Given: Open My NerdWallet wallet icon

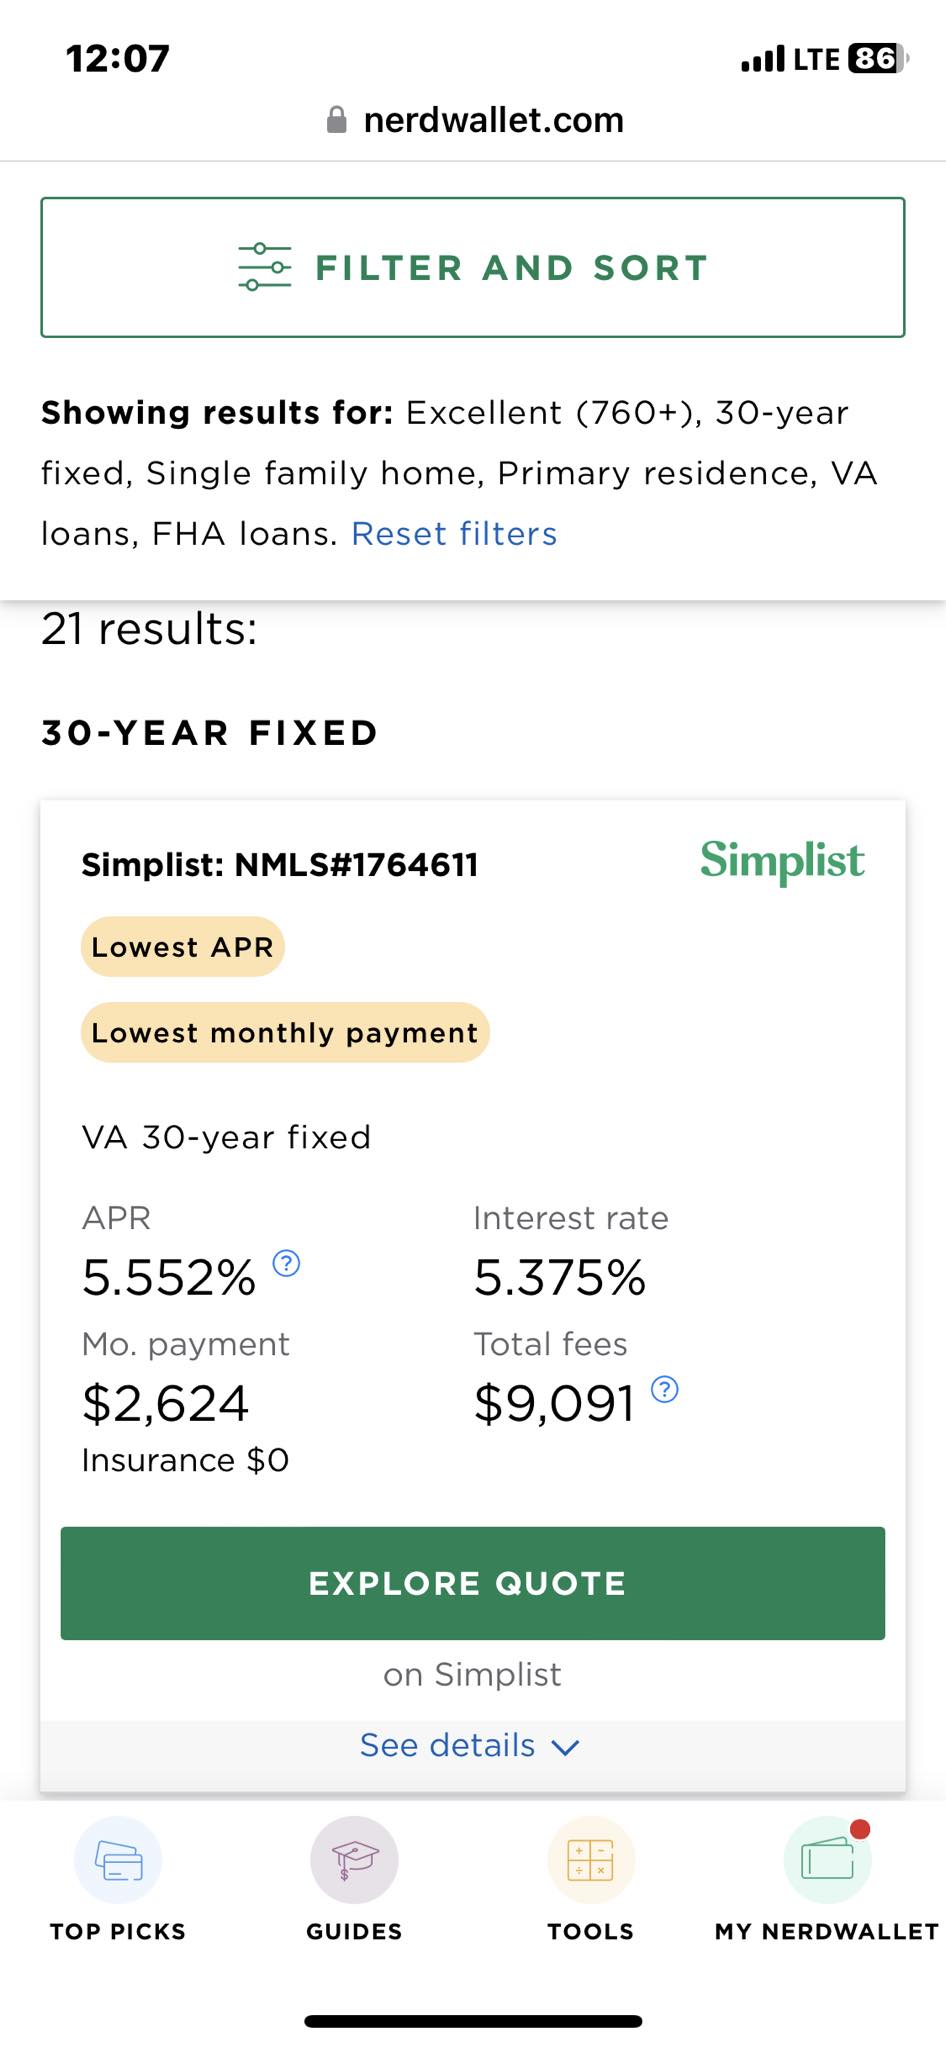Looking at the screenshot, I should 827,1860.
